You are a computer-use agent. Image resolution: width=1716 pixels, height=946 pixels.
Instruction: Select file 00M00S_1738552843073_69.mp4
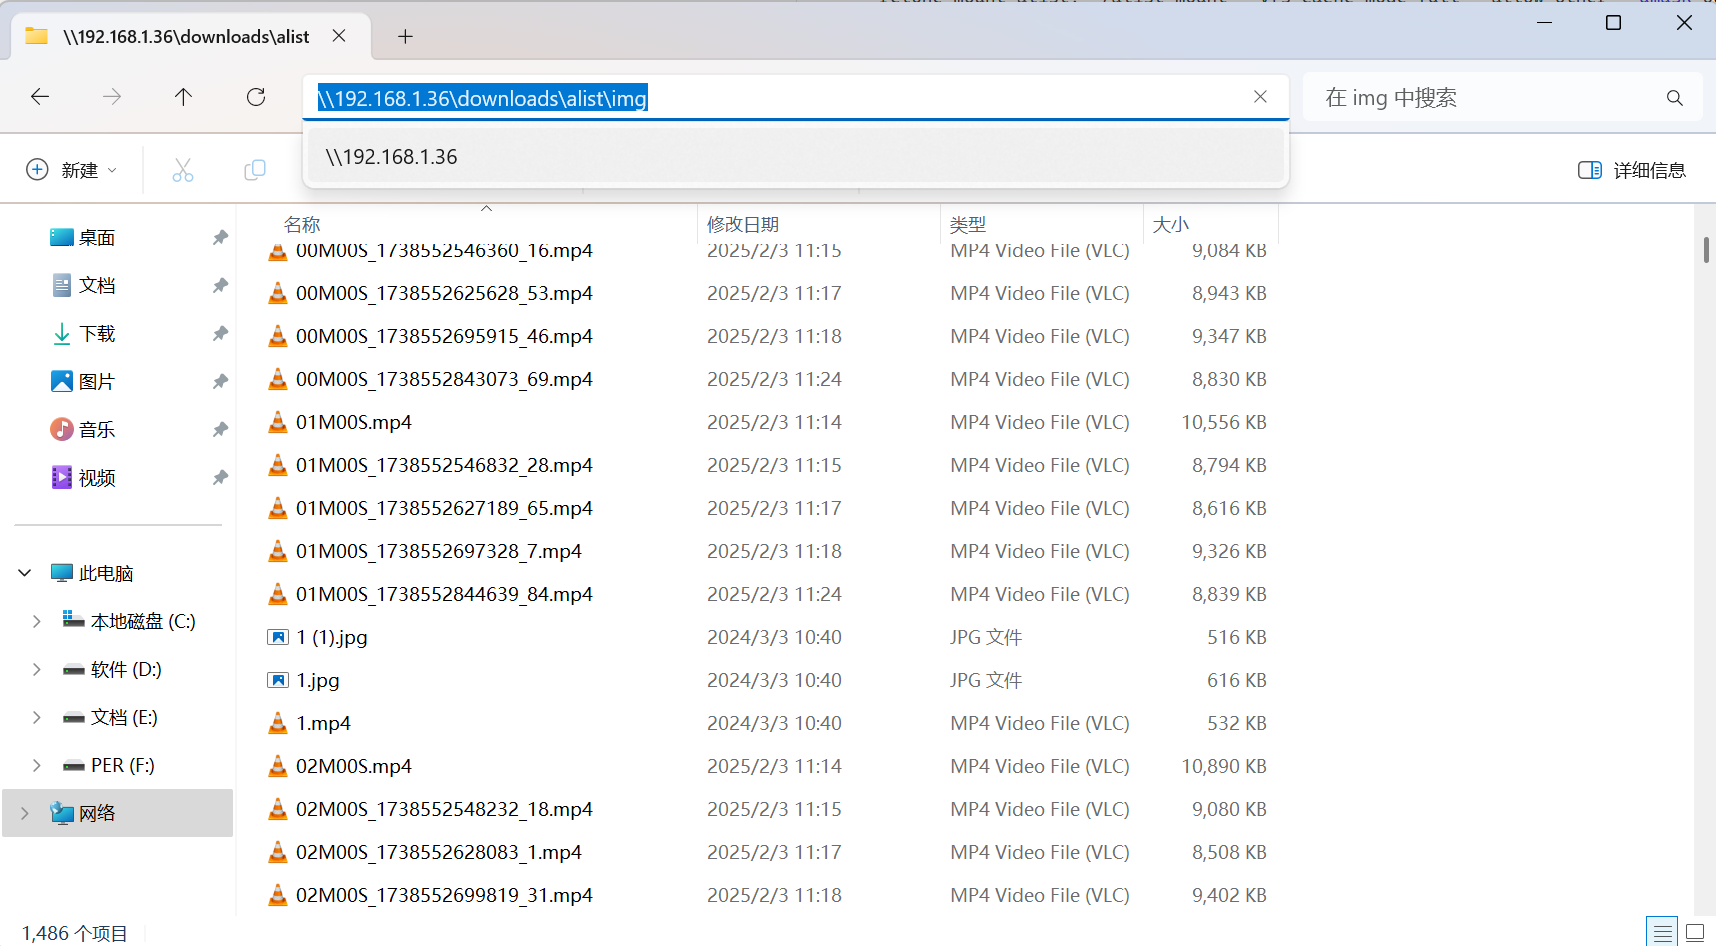(x=444, y=379)
